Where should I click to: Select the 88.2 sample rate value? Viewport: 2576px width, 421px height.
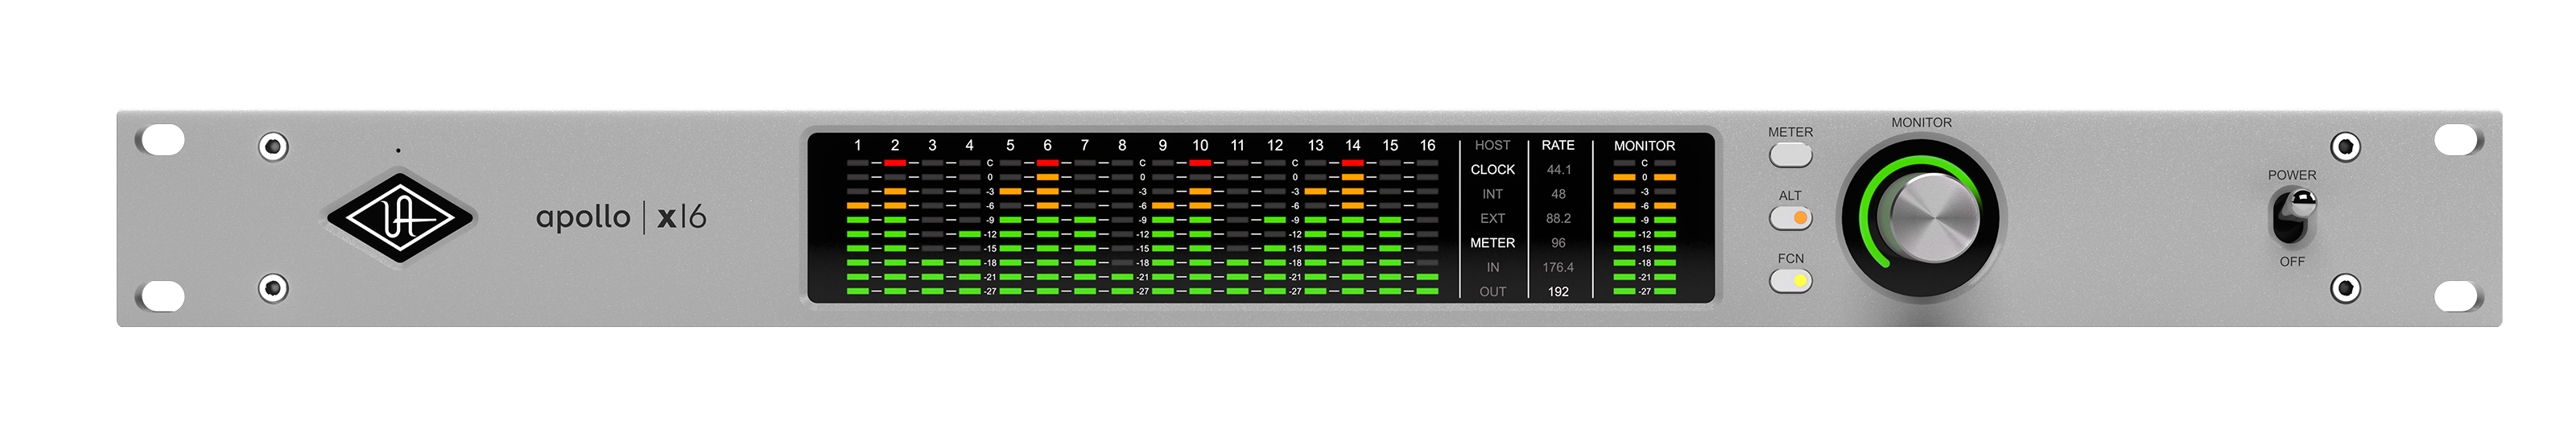tap(1558, 218)
